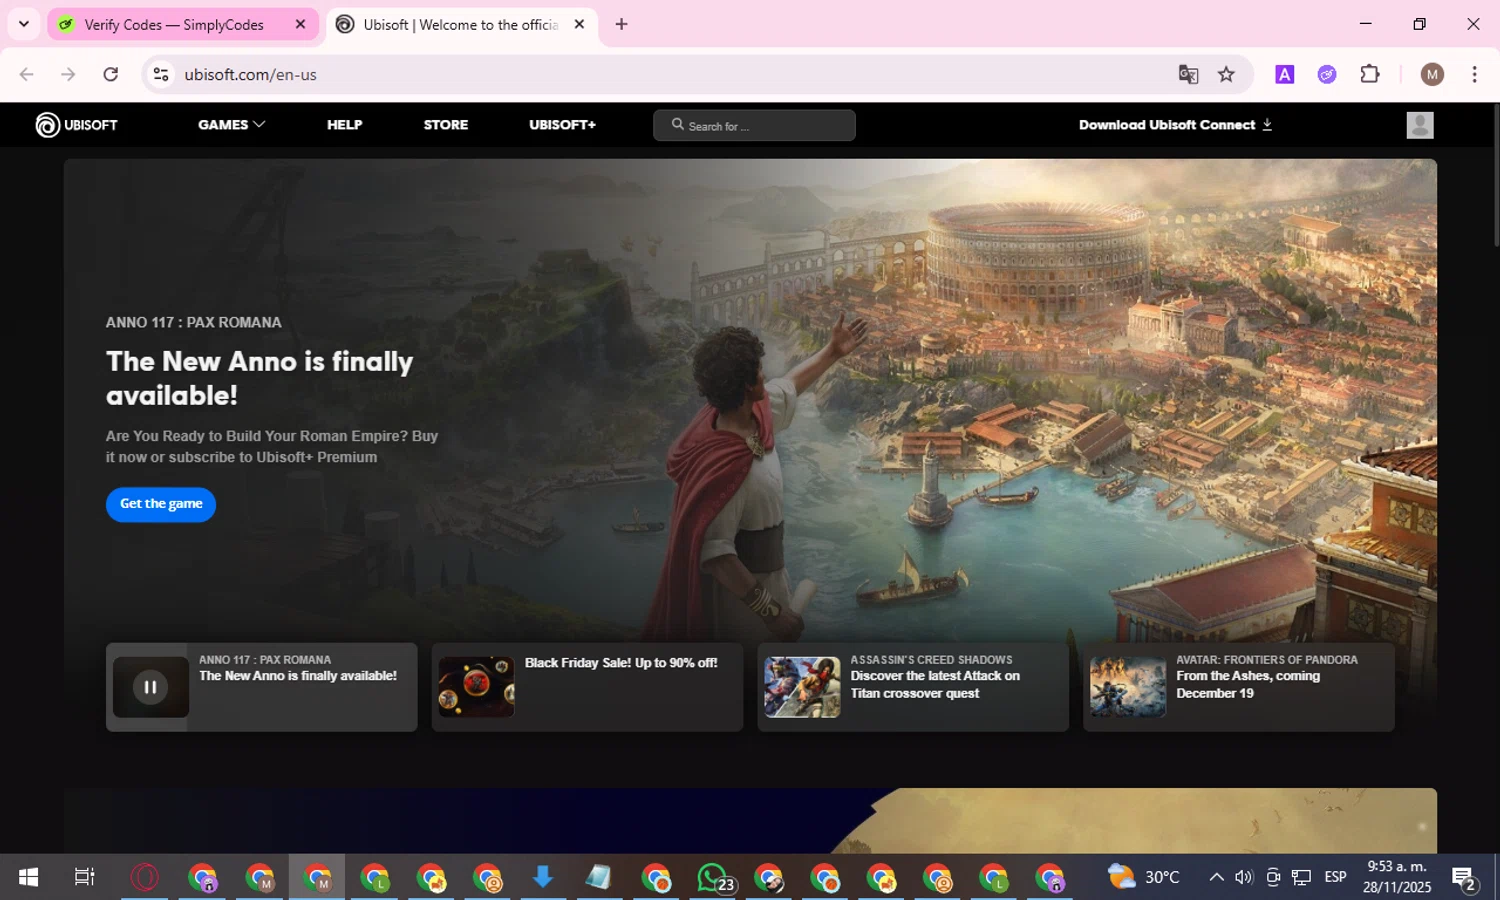Click the Get the game button

pyautogui.click(x=161, y=504)
